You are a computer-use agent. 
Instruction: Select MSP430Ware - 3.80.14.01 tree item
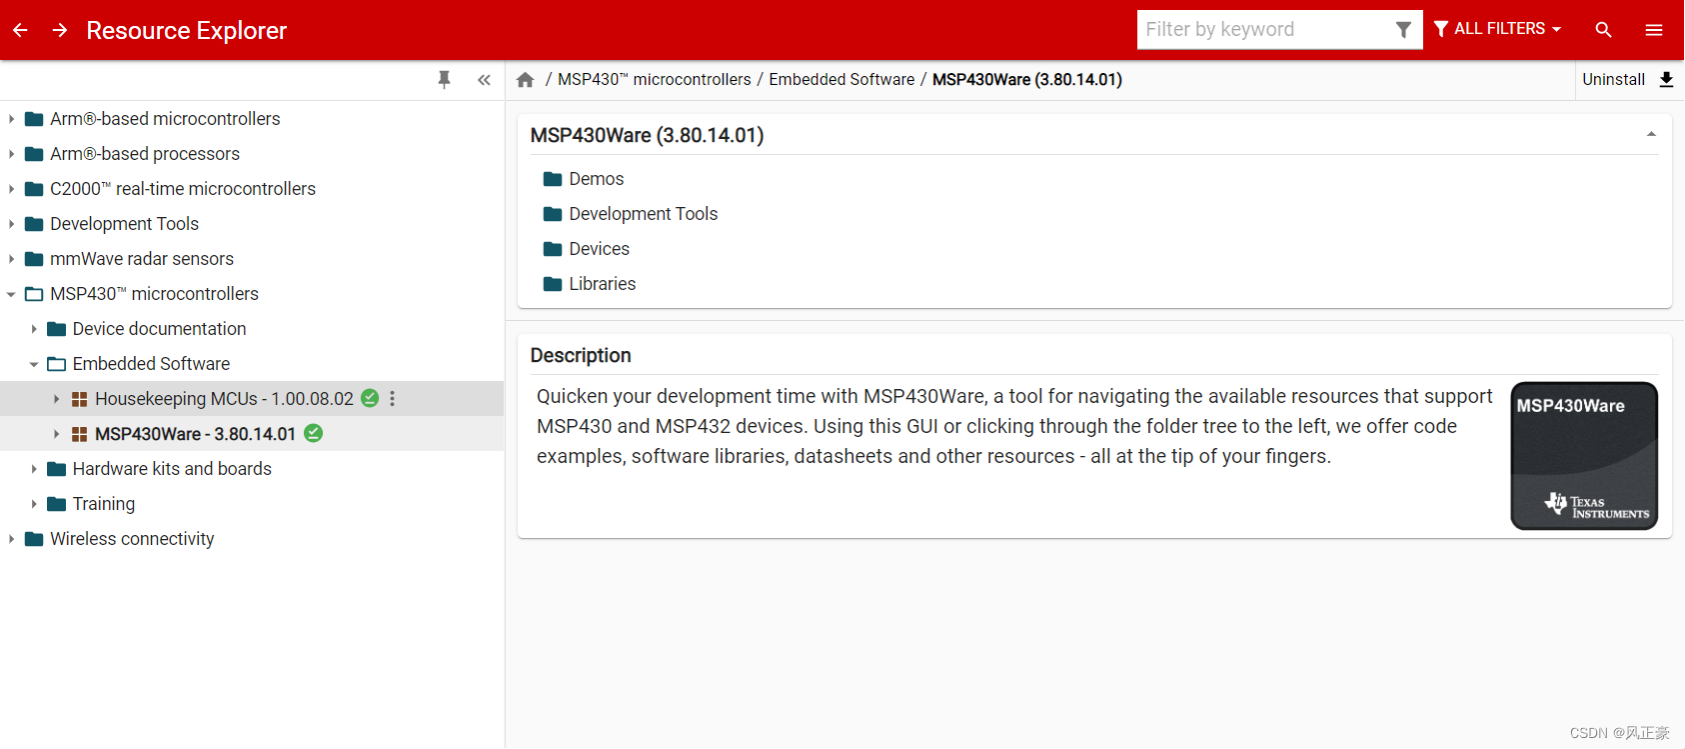click(x=195, y=434)
